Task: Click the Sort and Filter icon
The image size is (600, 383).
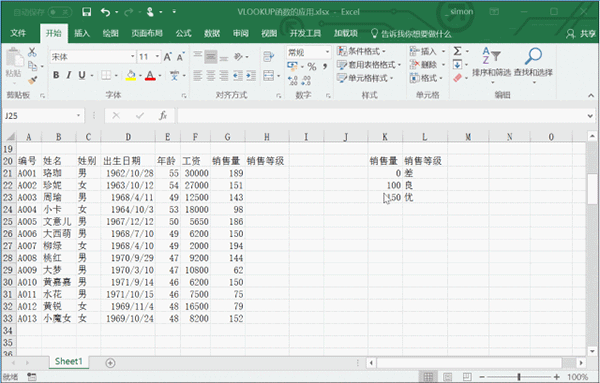Action: click(491, 56)
